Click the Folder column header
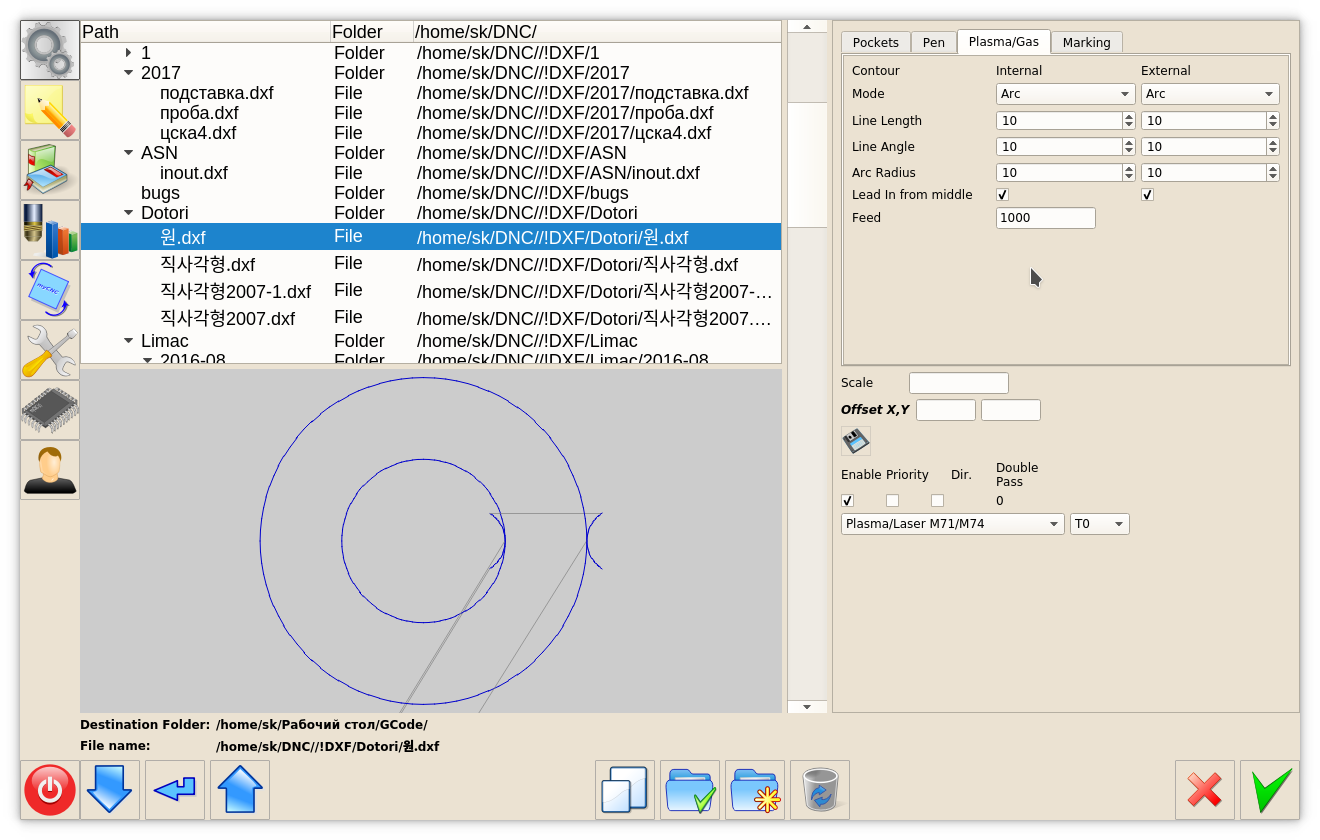Image resolution: width=1320 pixels, height=840 pixels. tap(372, 32)
